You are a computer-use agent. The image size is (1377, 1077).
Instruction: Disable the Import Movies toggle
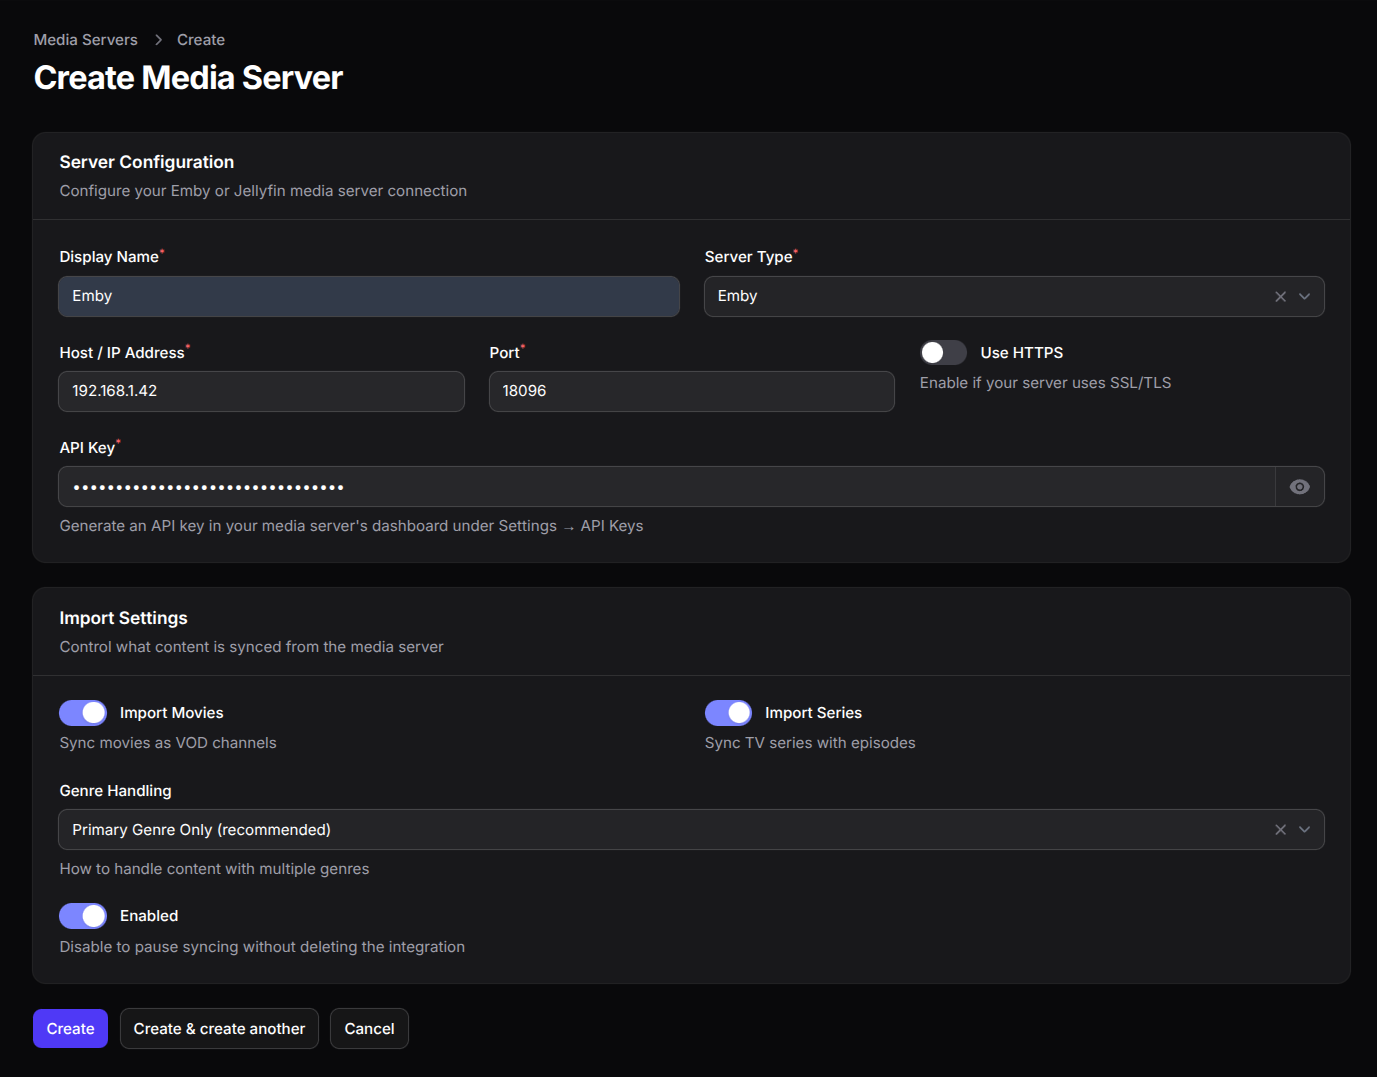point(83,712)
